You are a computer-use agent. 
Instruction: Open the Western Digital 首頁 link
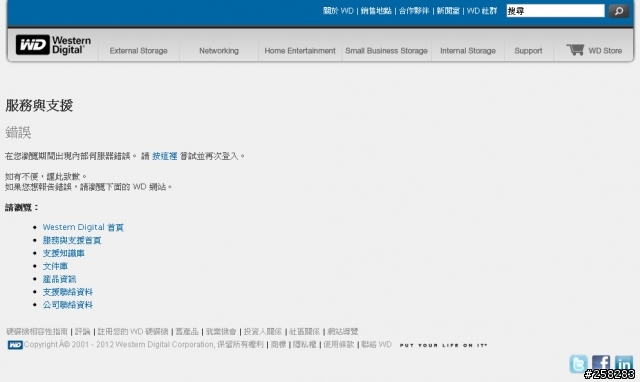(x=83, y=227)
